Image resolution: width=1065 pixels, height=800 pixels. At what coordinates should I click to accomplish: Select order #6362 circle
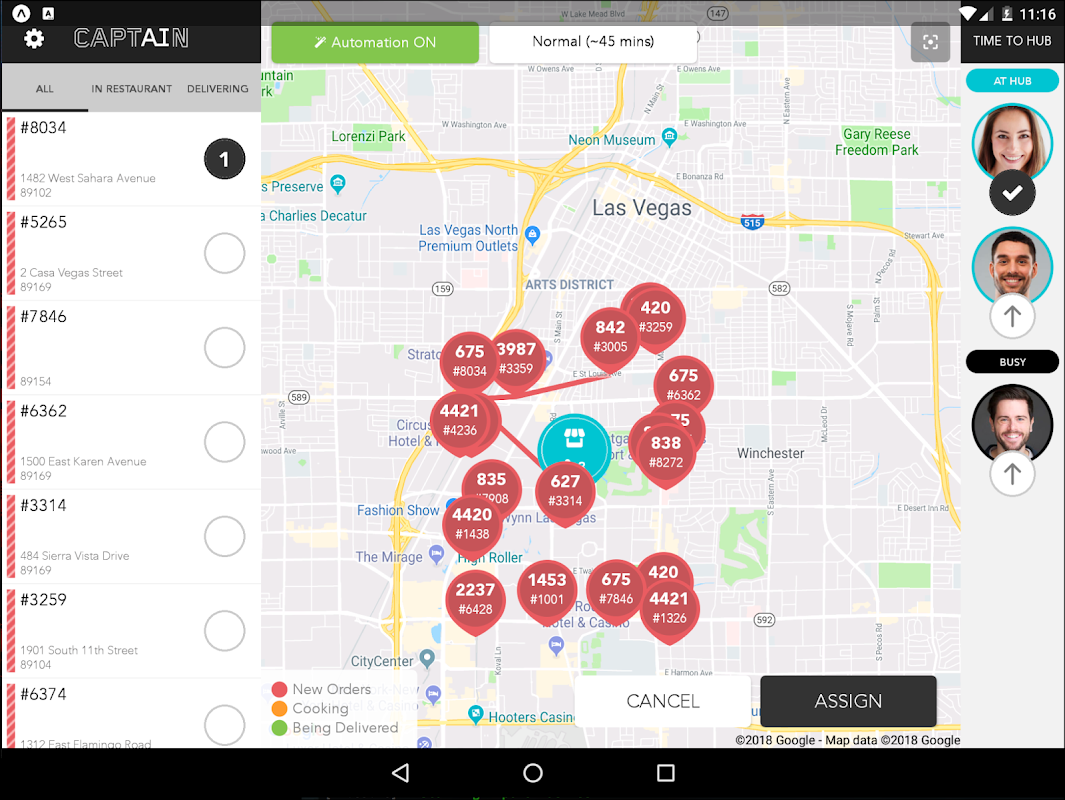pyautogui.click(x=224, y=442)
